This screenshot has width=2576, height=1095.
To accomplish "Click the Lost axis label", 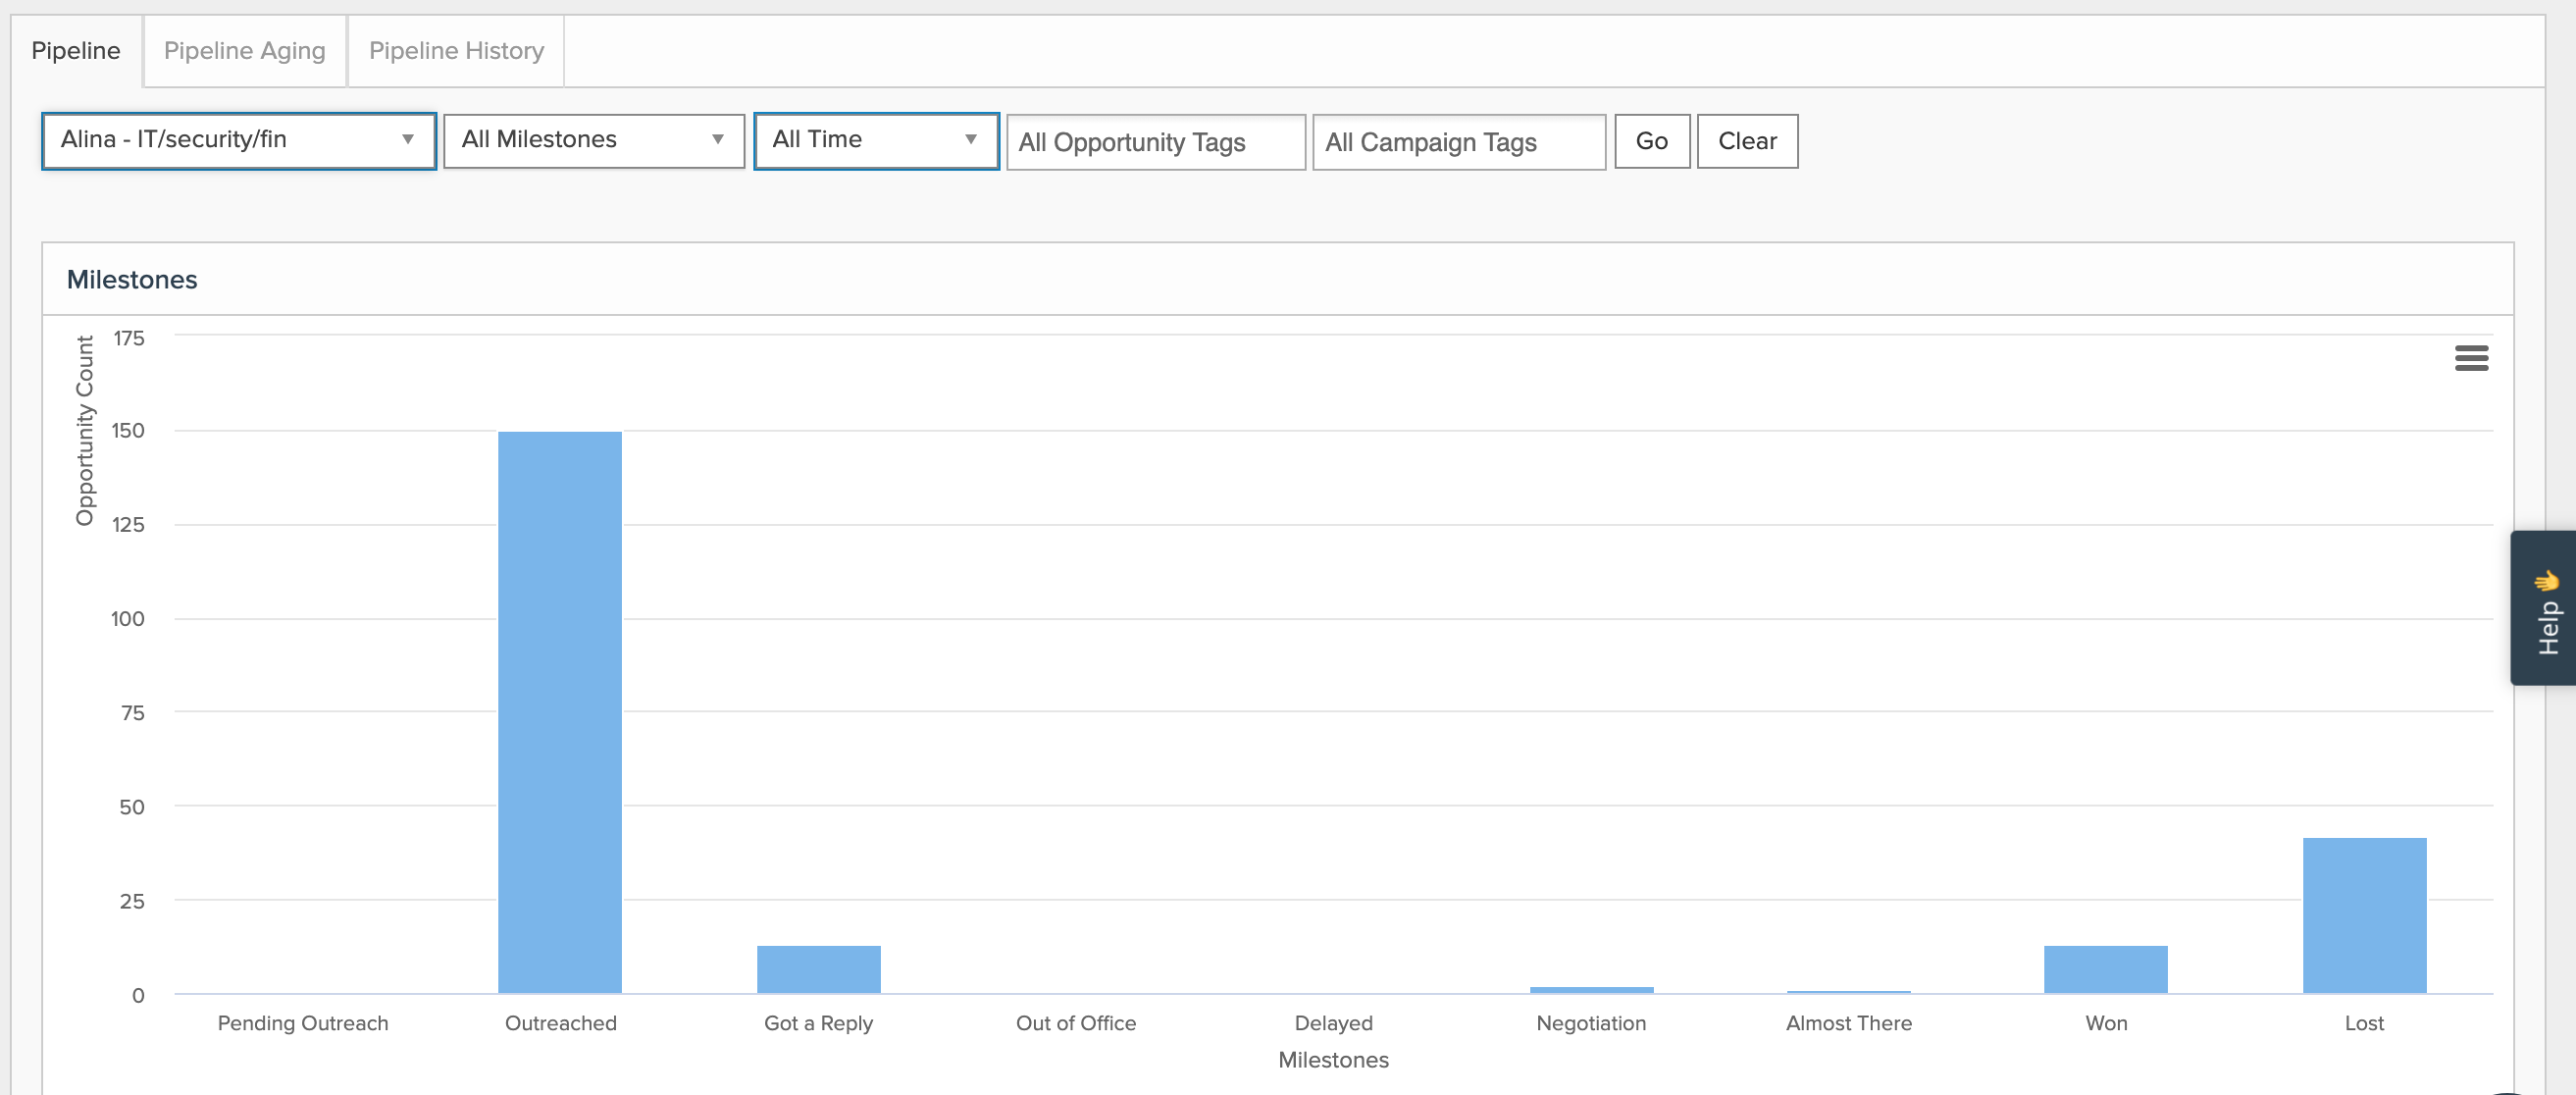I will [x=2364, y=1023].
